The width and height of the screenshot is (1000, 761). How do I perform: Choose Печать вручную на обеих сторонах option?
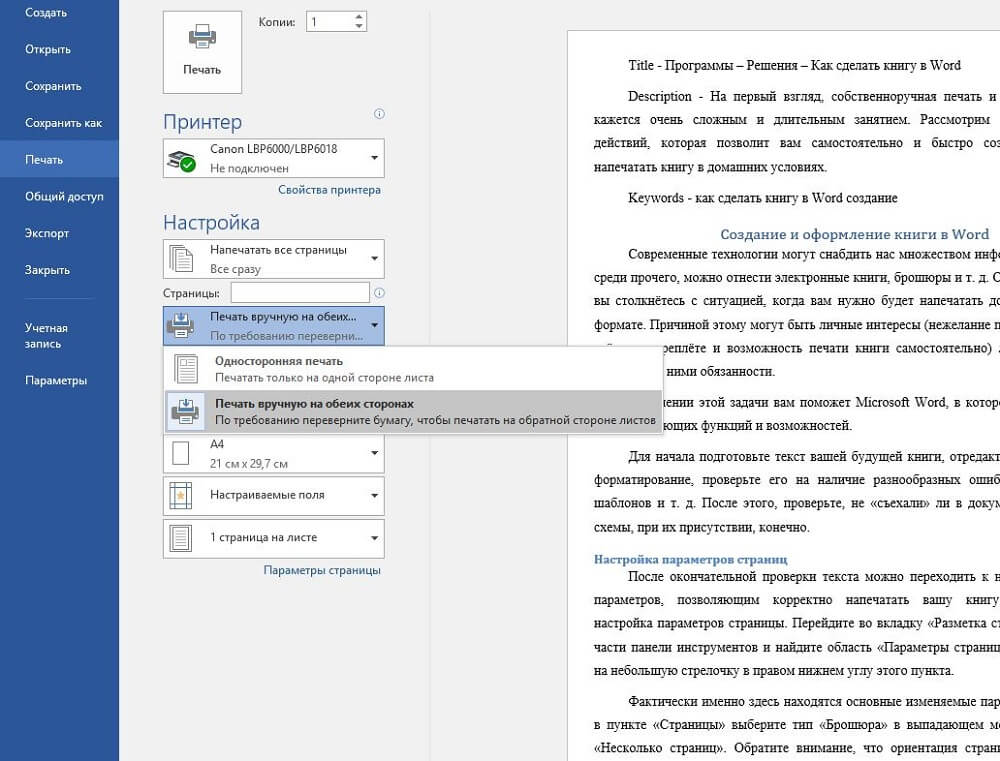(314, 403)
